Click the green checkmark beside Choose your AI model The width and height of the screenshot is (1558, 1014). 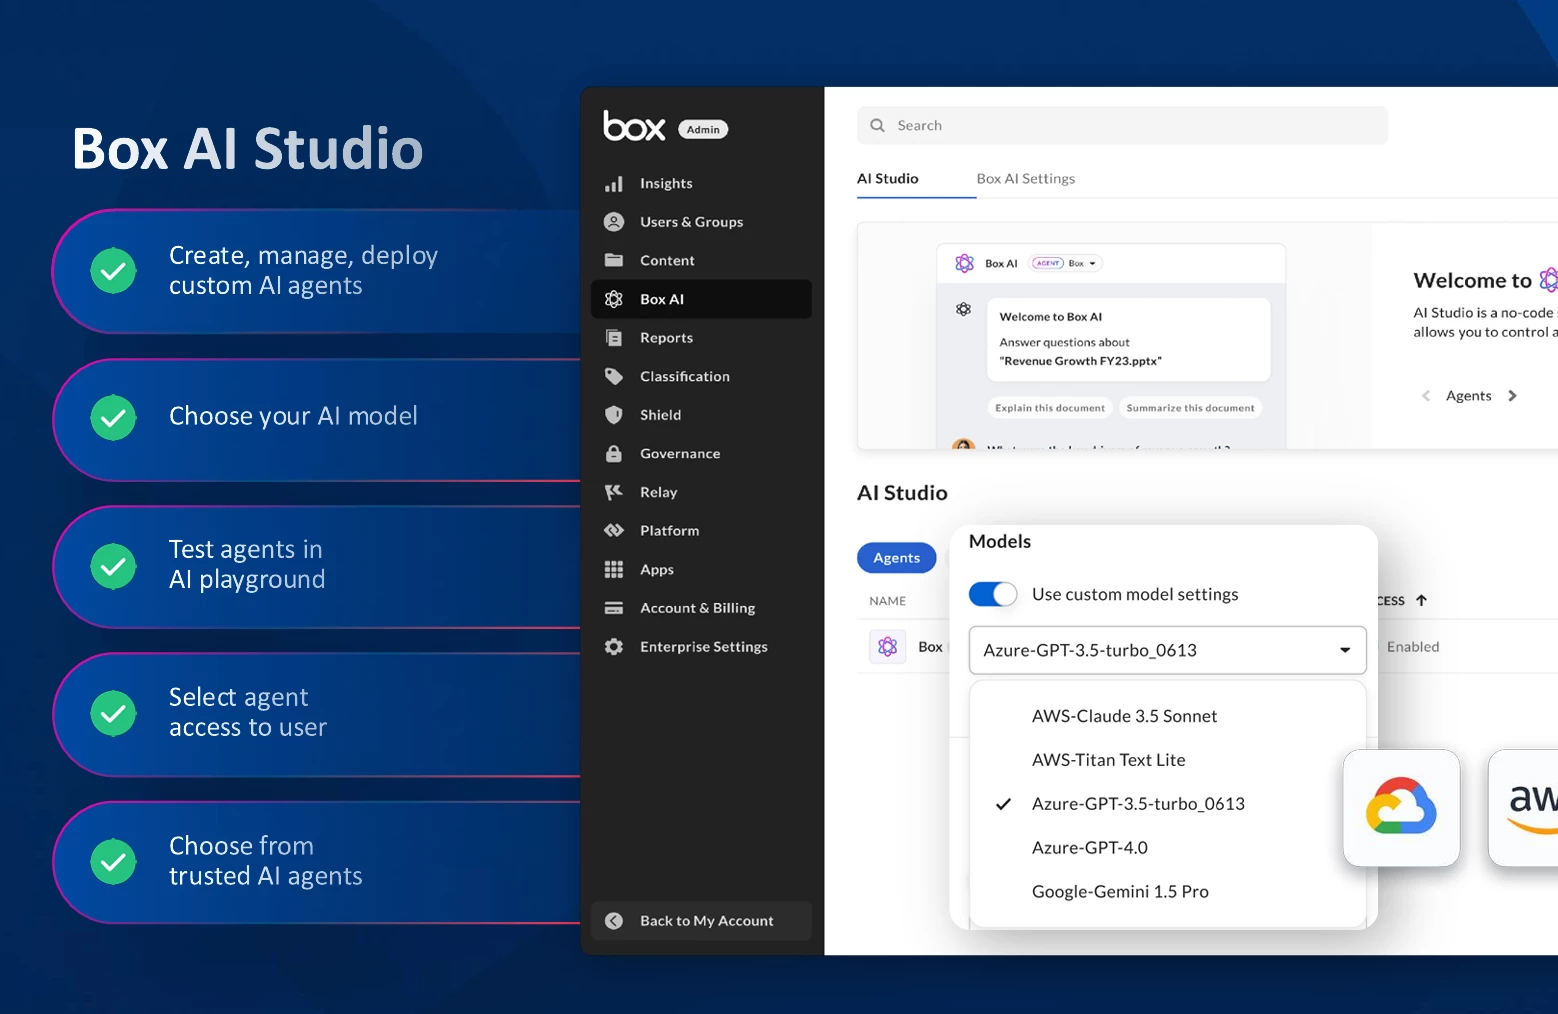(114, 417)
